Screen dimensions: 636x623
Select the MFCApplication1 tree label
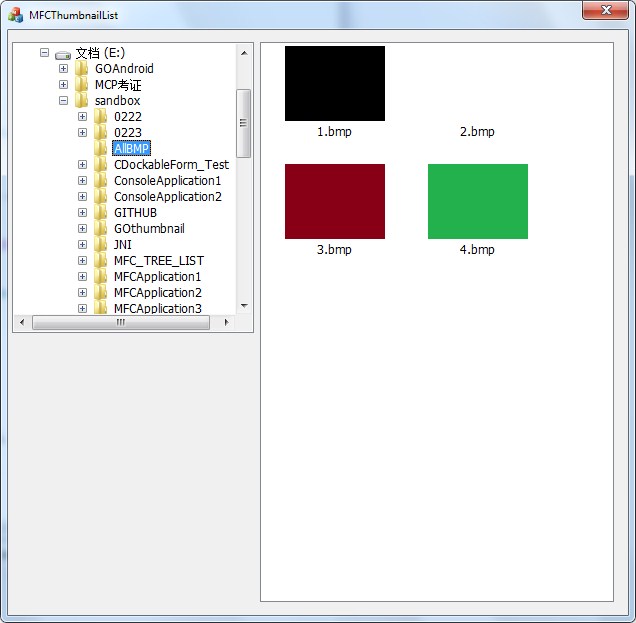pos(157,276)
